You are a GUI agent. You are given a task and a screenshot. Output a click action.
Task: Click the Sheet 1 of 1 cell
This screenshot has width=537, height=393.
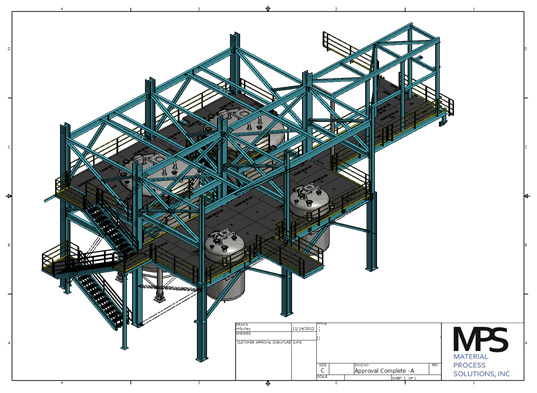[x=416, y=378]
